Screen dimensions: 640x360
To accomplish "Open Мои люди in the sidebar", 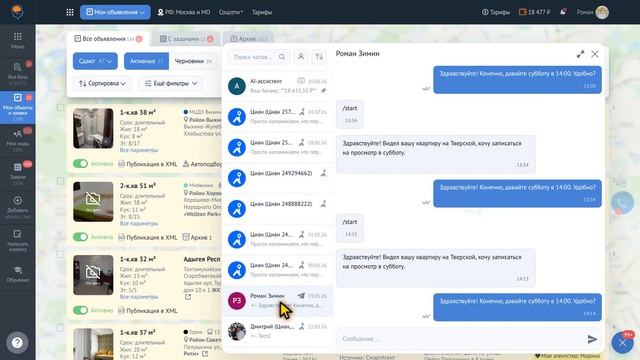I will click(18, 139).
